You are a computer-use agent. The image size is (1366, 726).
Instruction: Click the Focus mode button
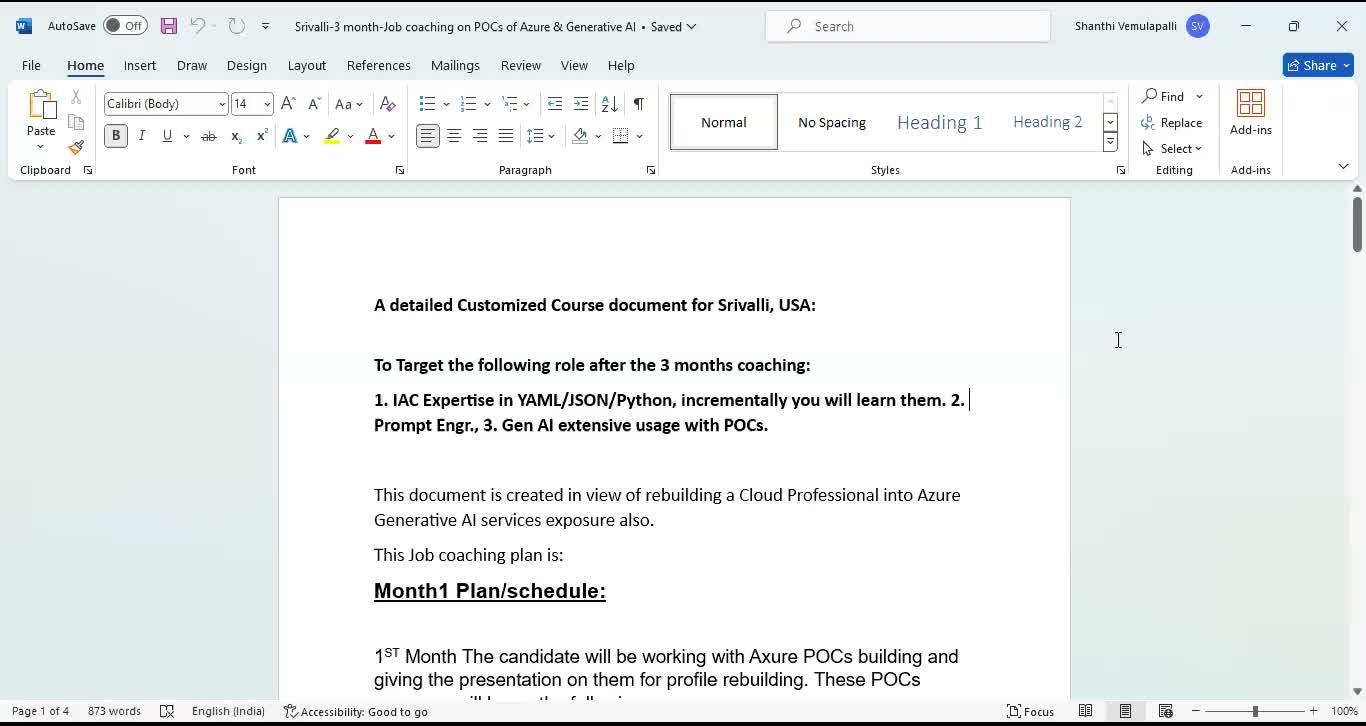point(1030,711)
